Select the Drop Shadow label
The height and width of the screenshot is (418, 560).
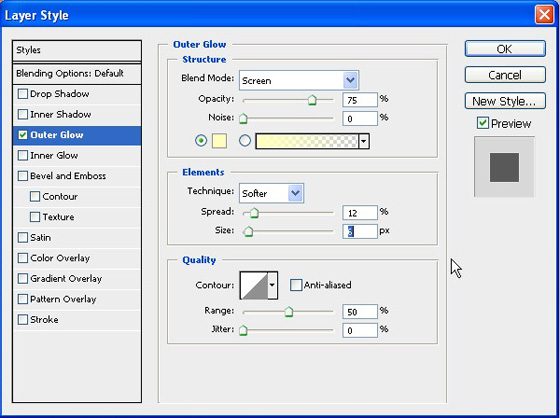pos(60,94)
